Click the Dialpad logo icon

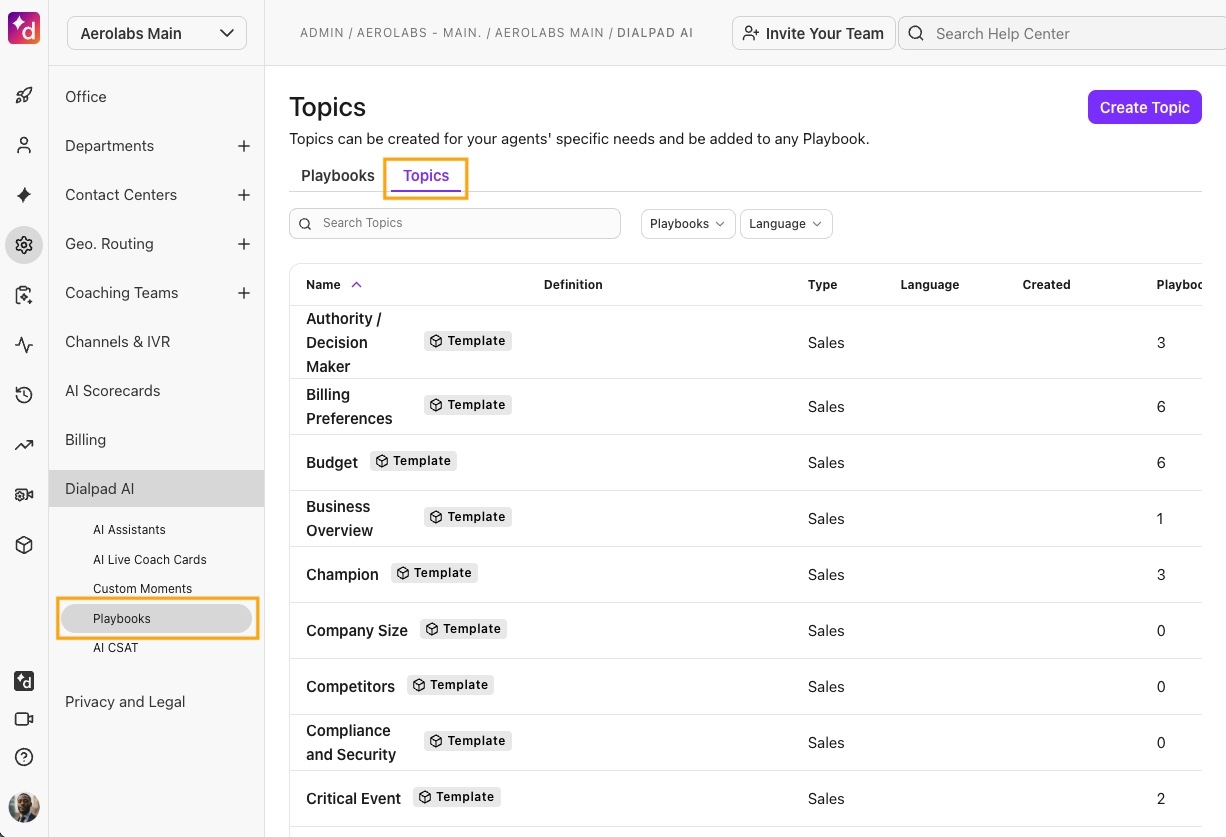[24, 29]
